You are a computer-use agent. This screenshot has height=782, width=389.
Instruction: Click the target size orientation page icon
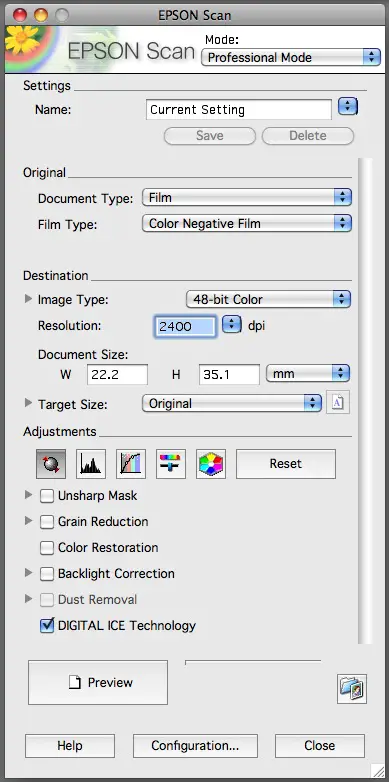[338, 402]
